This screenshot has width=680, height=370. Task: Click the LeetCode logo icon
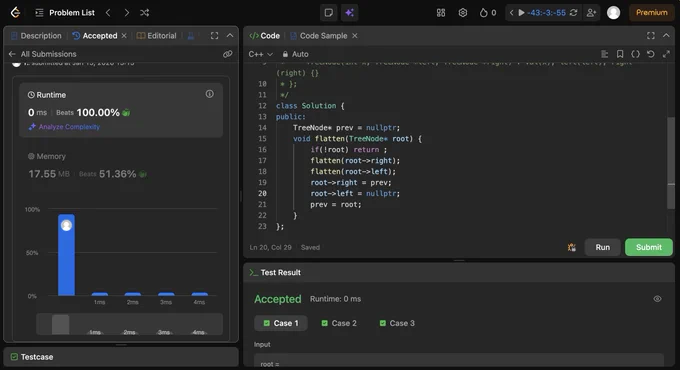click(x=15, y=13)
